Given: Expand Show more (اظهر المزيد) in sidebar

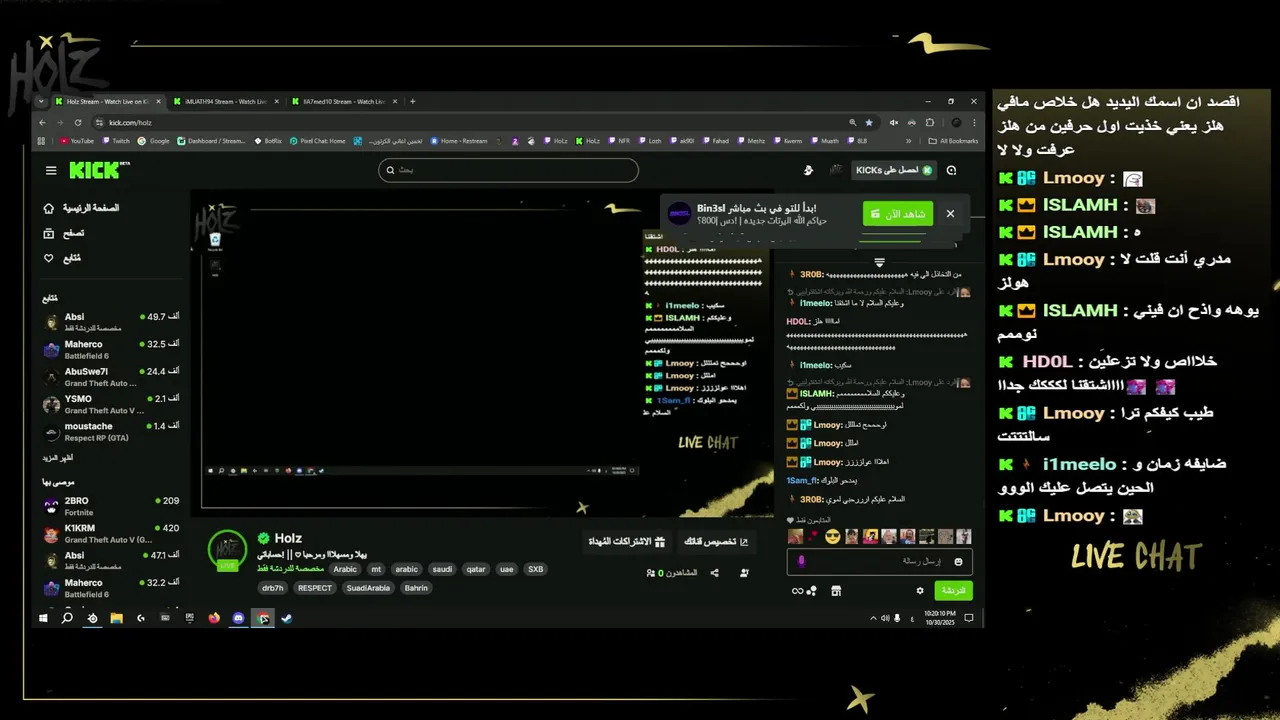Looking at the screenshot, I should tap(57, 457).
